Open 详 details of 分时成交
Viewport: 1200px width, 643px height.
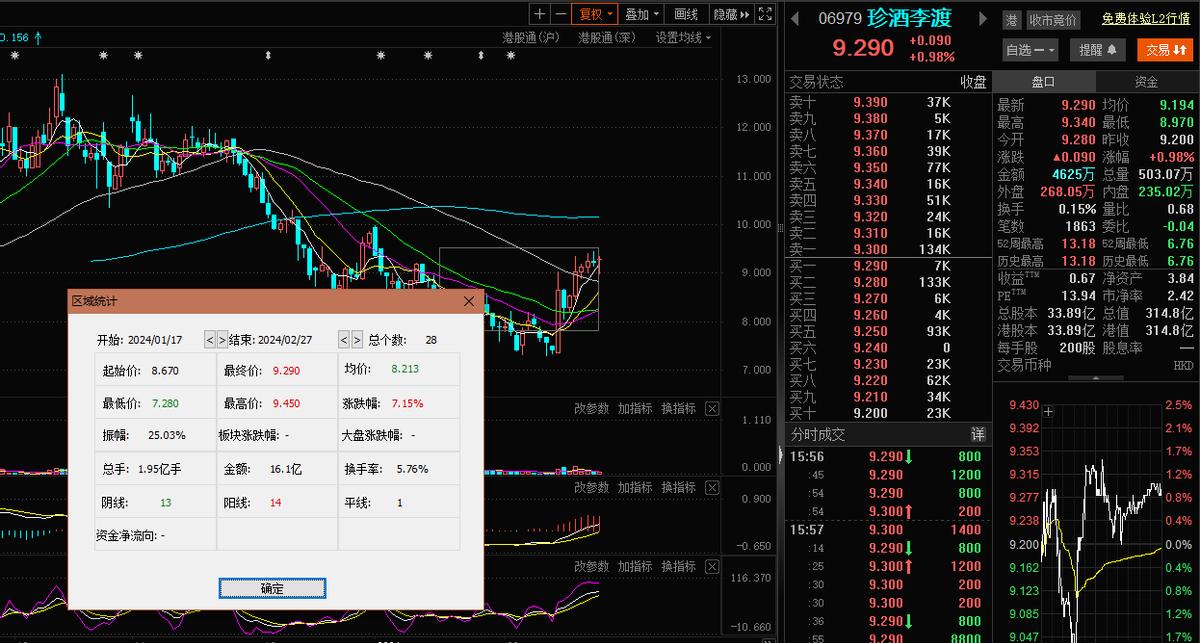pos(978,435)
